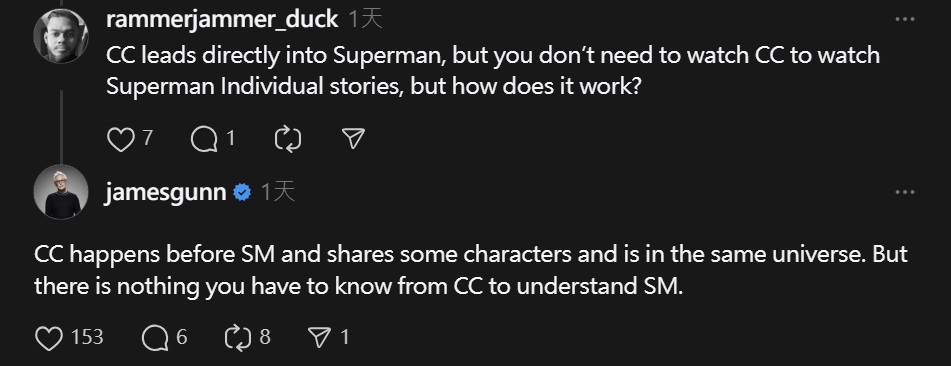Open more options menu for jamesgunn's reply
Viewport: 951px width, 366px height.
904,192
